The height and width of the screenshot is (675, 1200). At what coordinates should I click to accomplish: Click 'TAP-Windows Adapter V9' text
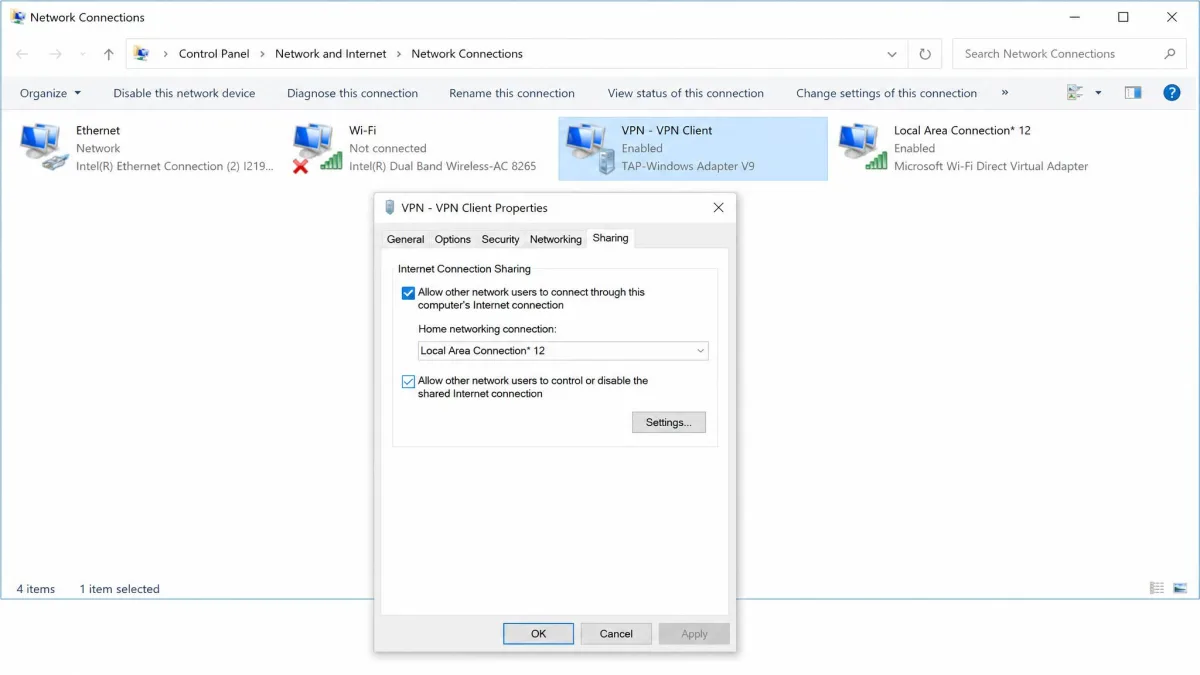click(688, 166)
